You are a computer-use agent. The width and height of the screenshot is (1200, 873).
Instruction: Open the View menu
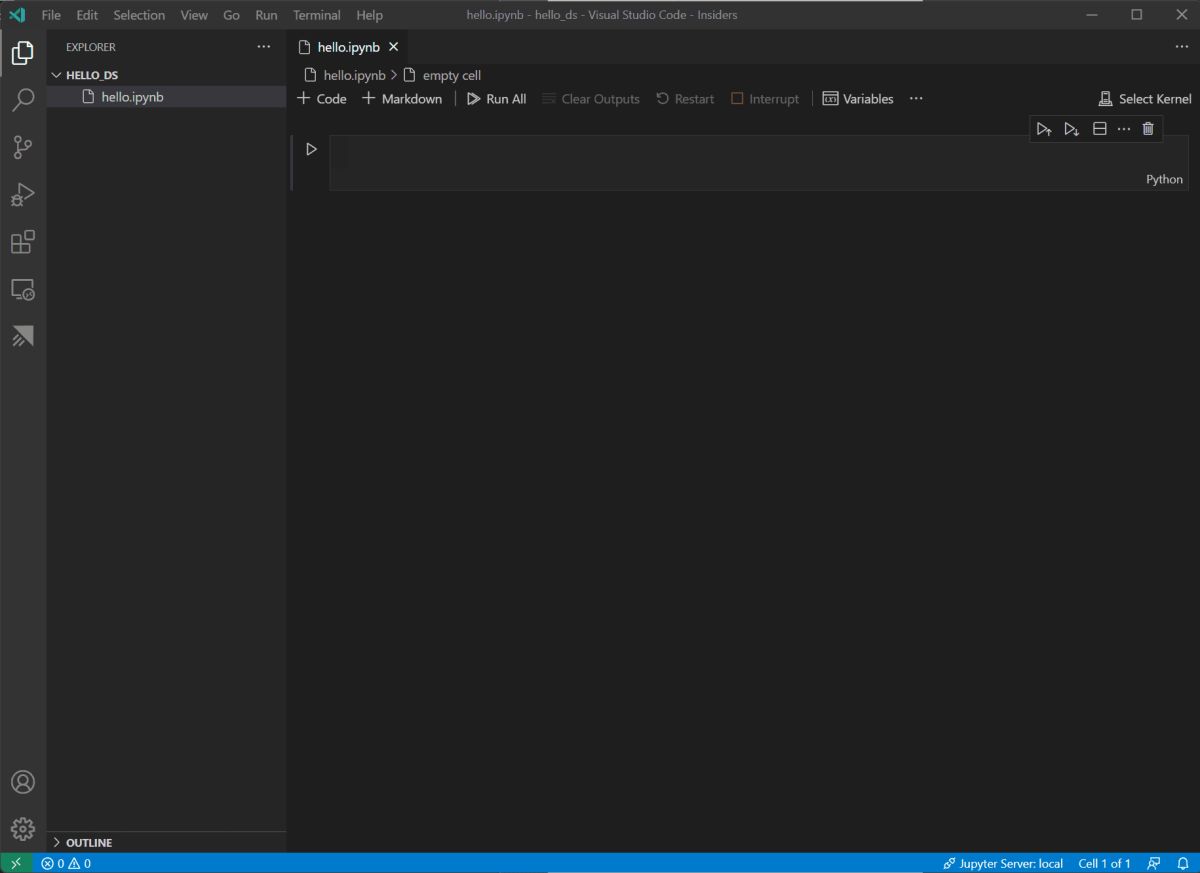pos(194,15)
